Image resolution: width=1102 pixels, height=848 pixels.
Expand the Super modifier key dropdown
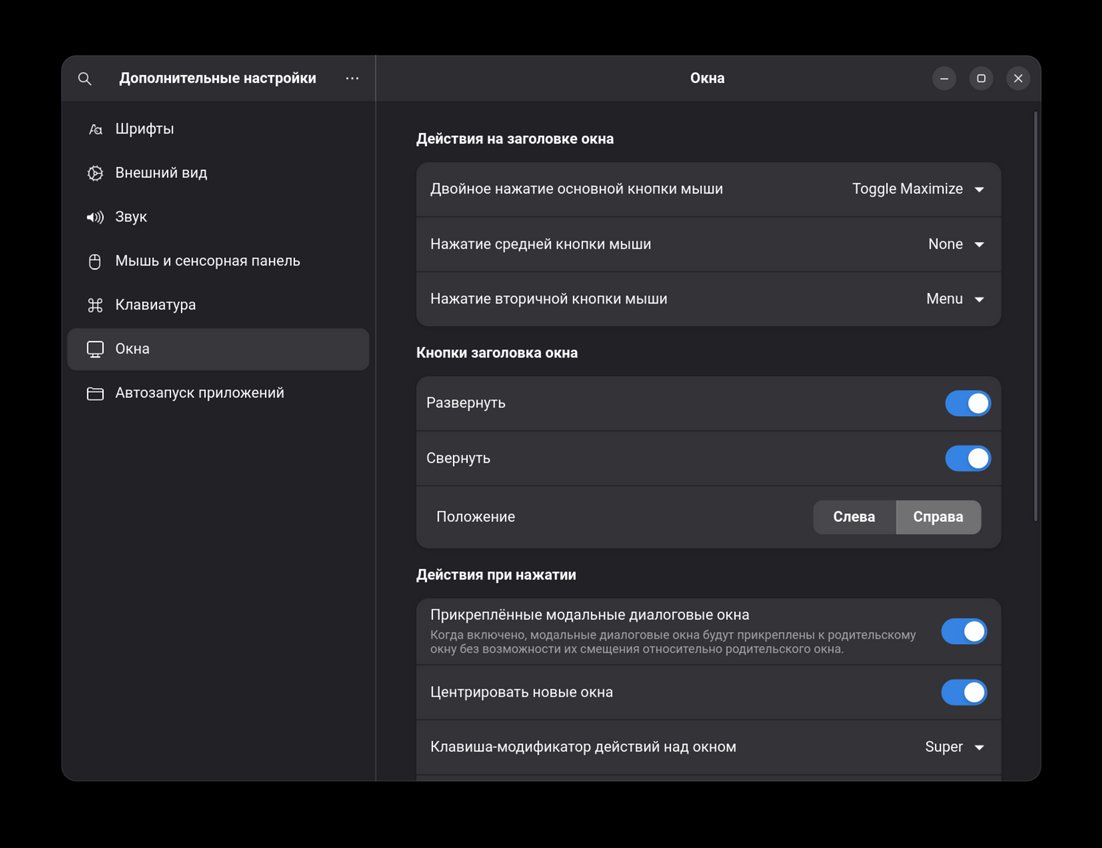(954, 747)
